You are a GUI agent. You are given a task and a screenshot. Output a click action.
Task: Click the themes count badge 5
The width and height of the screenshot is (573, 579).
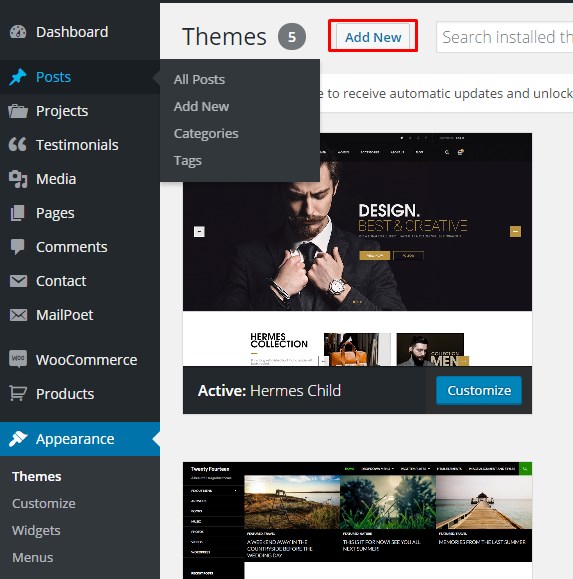[x=292, y=37]
